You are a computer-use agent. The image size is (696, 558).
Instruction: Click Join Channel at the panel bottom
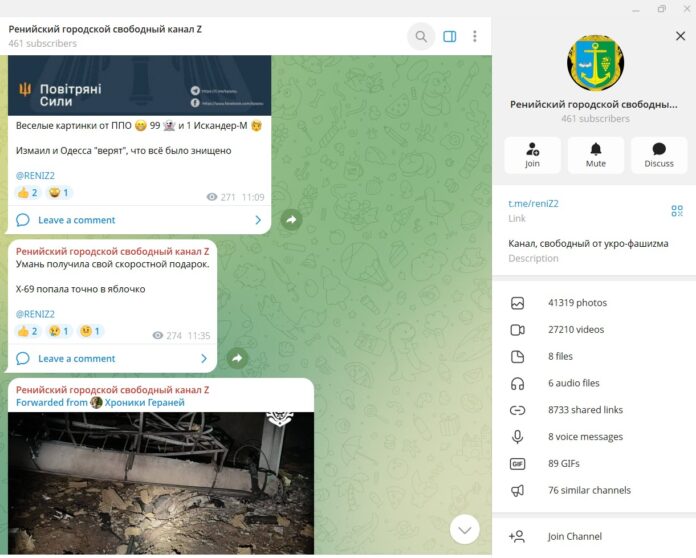click(x=574, y=537)
